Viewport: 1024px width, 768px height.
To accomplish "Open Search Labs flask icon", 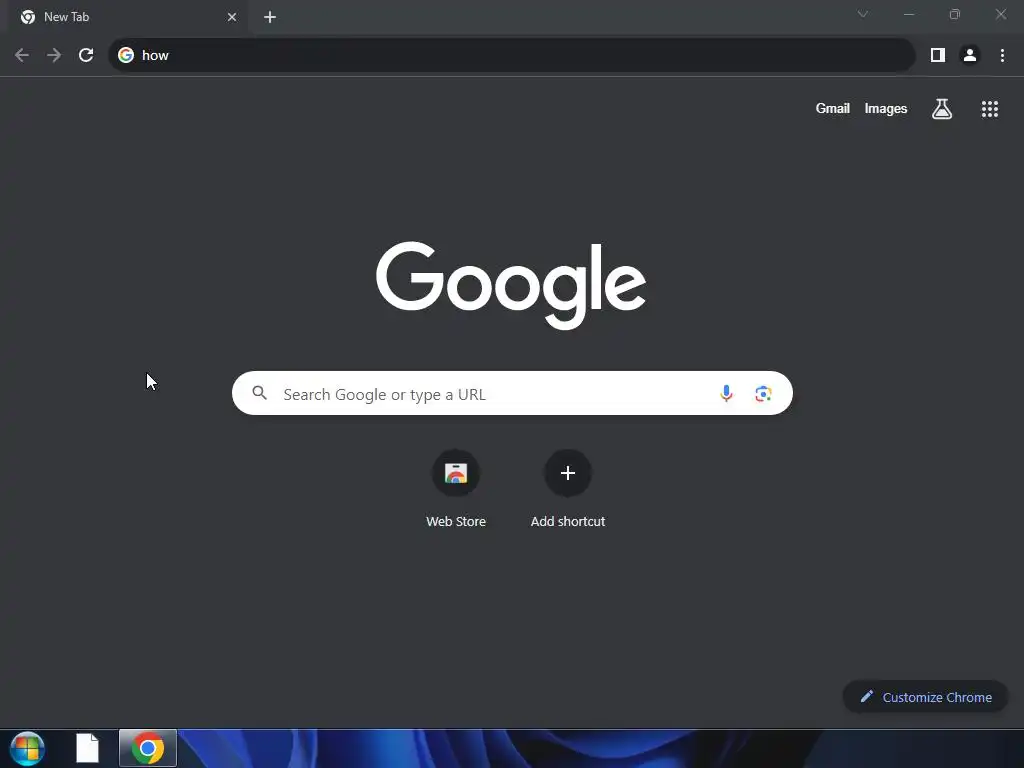I will (942, 109).
